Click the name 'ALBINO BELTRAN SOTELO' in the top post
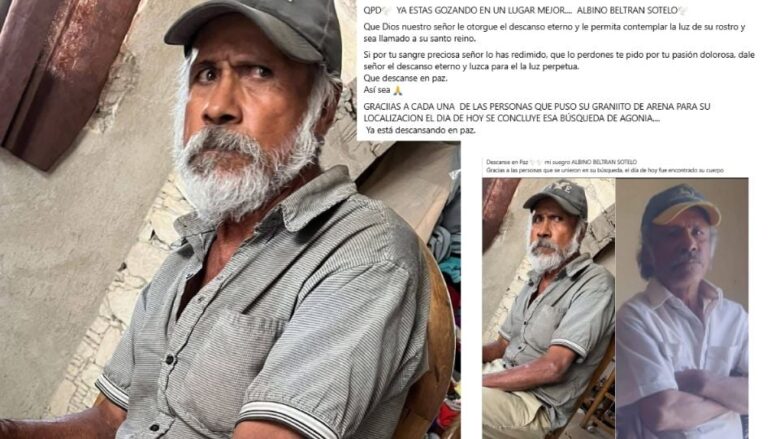Screen dimensions: 780x439 627,10
